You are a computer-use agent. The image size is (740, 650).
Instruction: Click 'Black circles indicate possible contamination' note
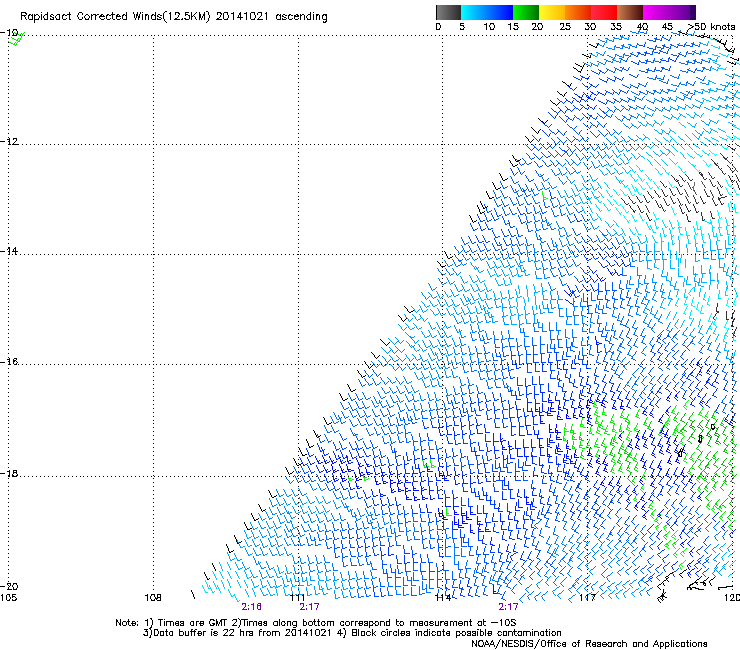tap(454, 633)
